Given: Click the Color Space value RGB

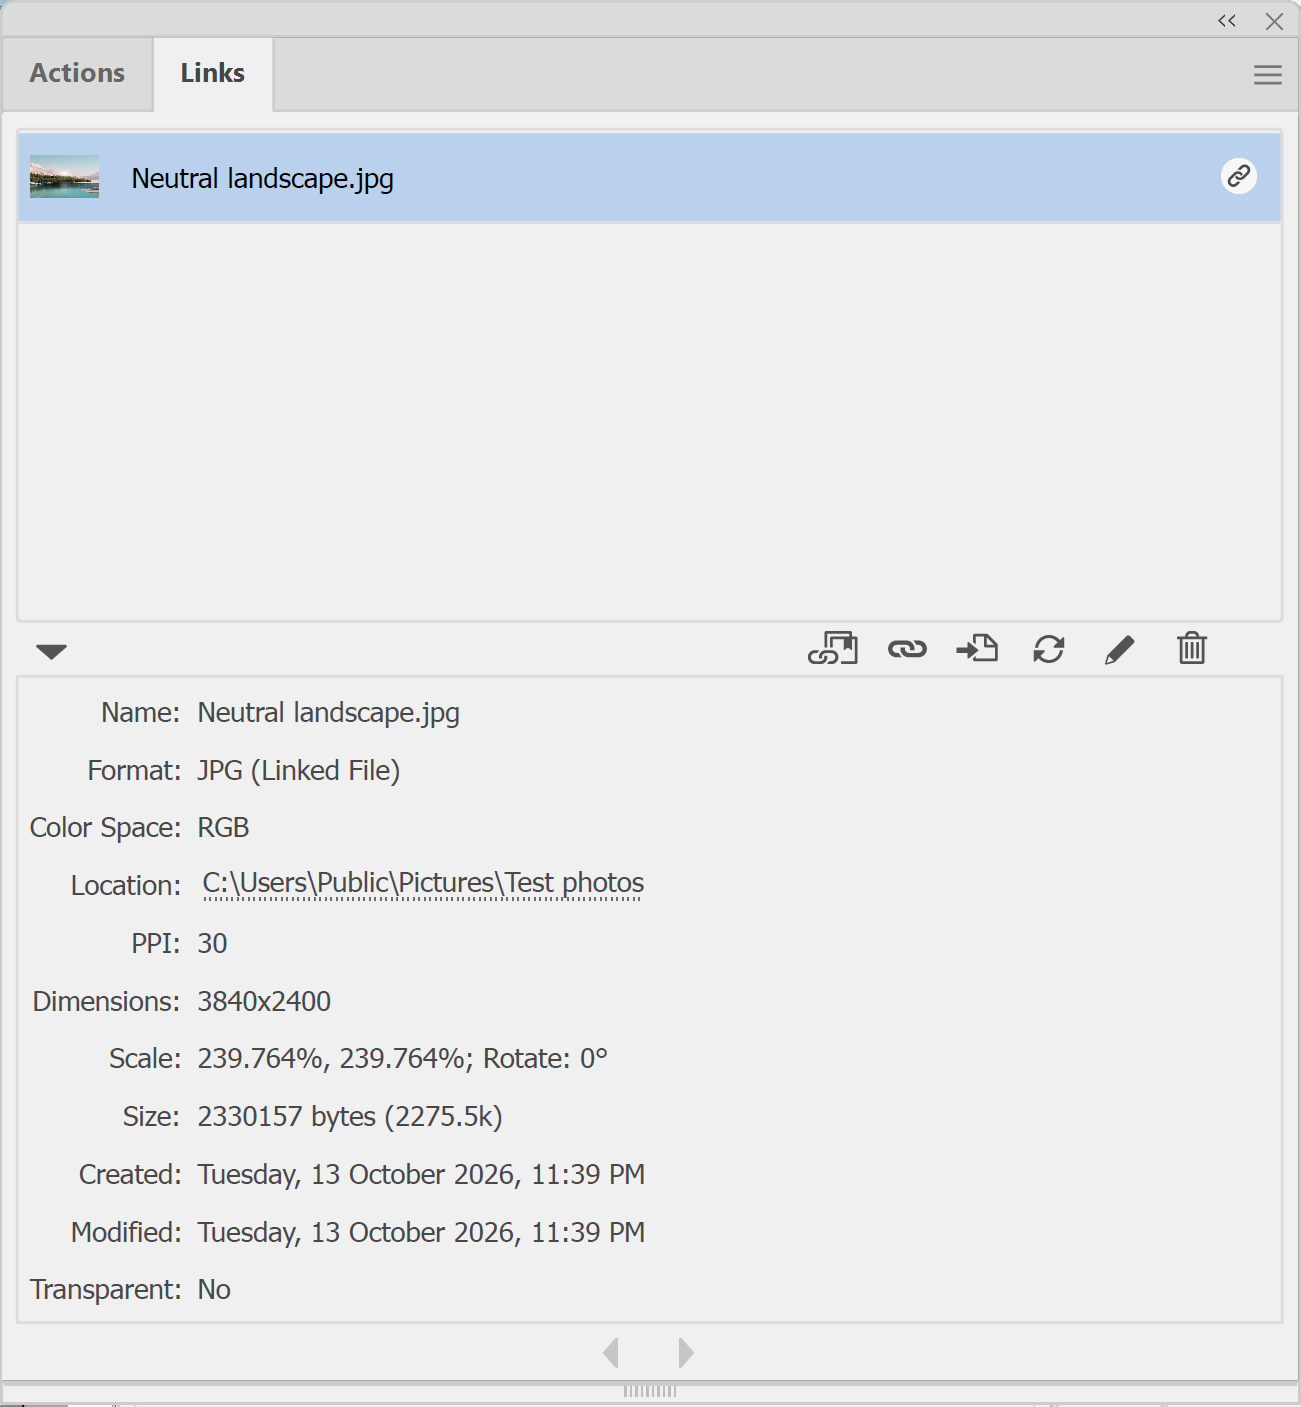Looking at the screenshot, I should click(x=223, y=828).
